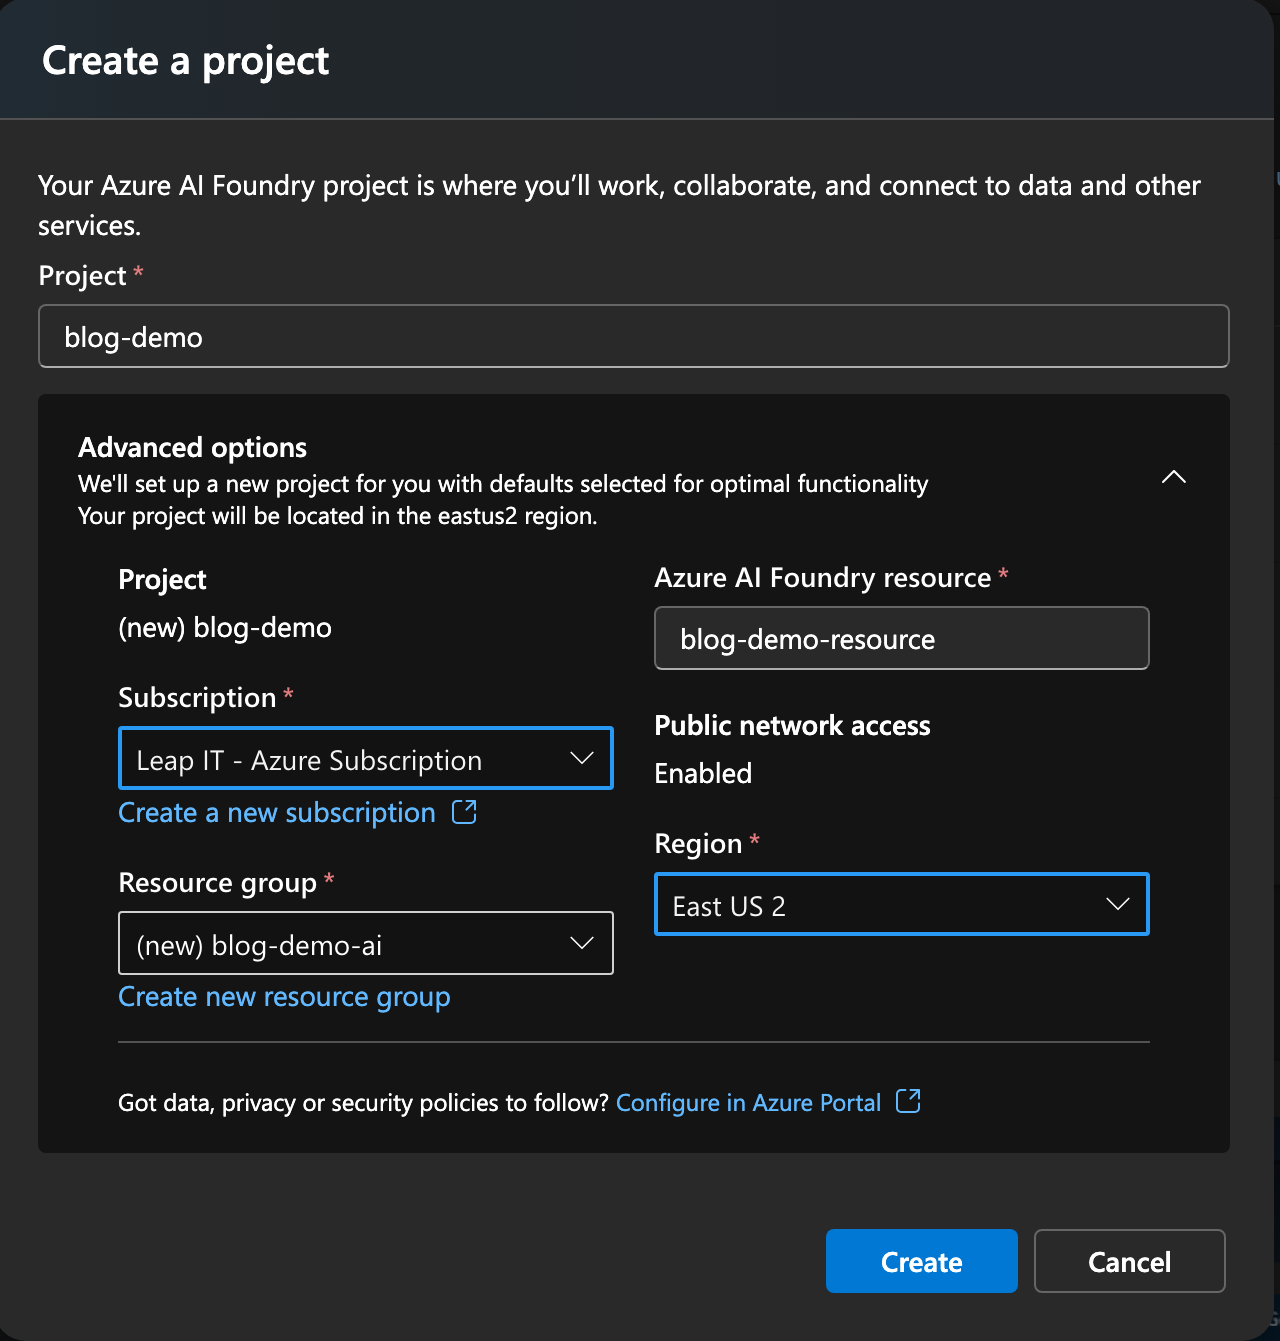Viewport: 1280px width, 1341px height.
Task: Click Create new resource group link
Action: 284,997
